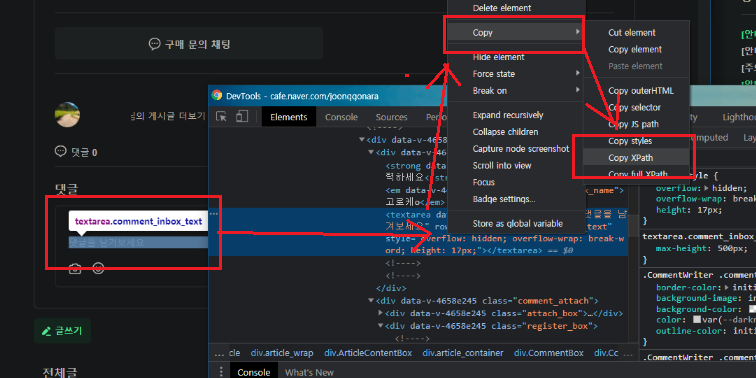Click the camera attach icon under comment box
Screen dimensions: 756x378
75,269
